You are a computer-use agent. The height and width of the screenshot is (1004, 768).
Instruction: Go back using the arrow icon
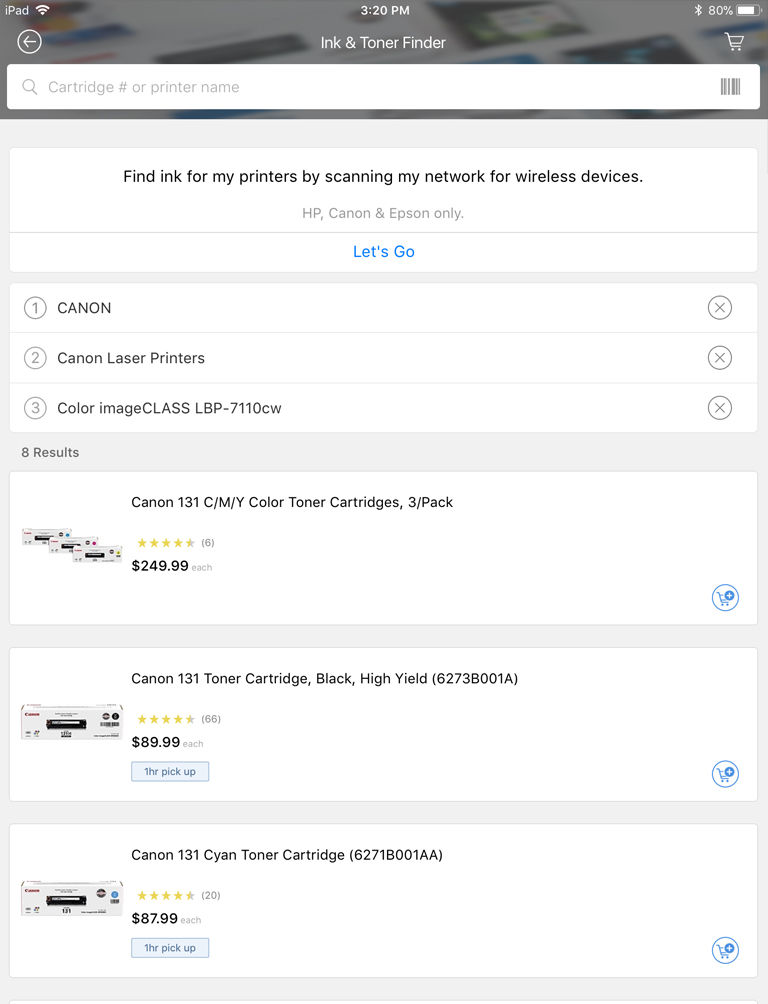(29, 42)
